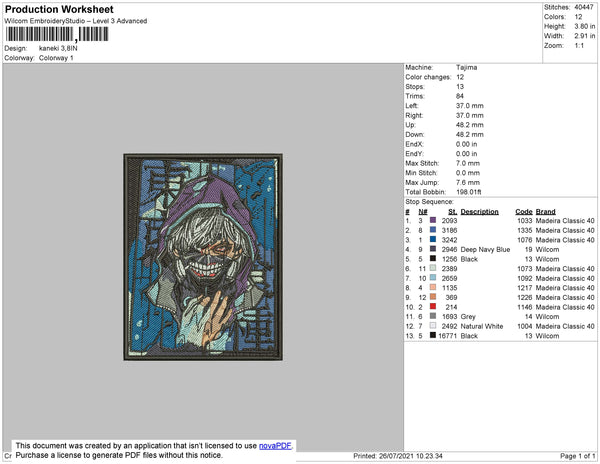Click the machine value 'Tajima'
This screenshot has height=464, width=600.
pos(466,67)
